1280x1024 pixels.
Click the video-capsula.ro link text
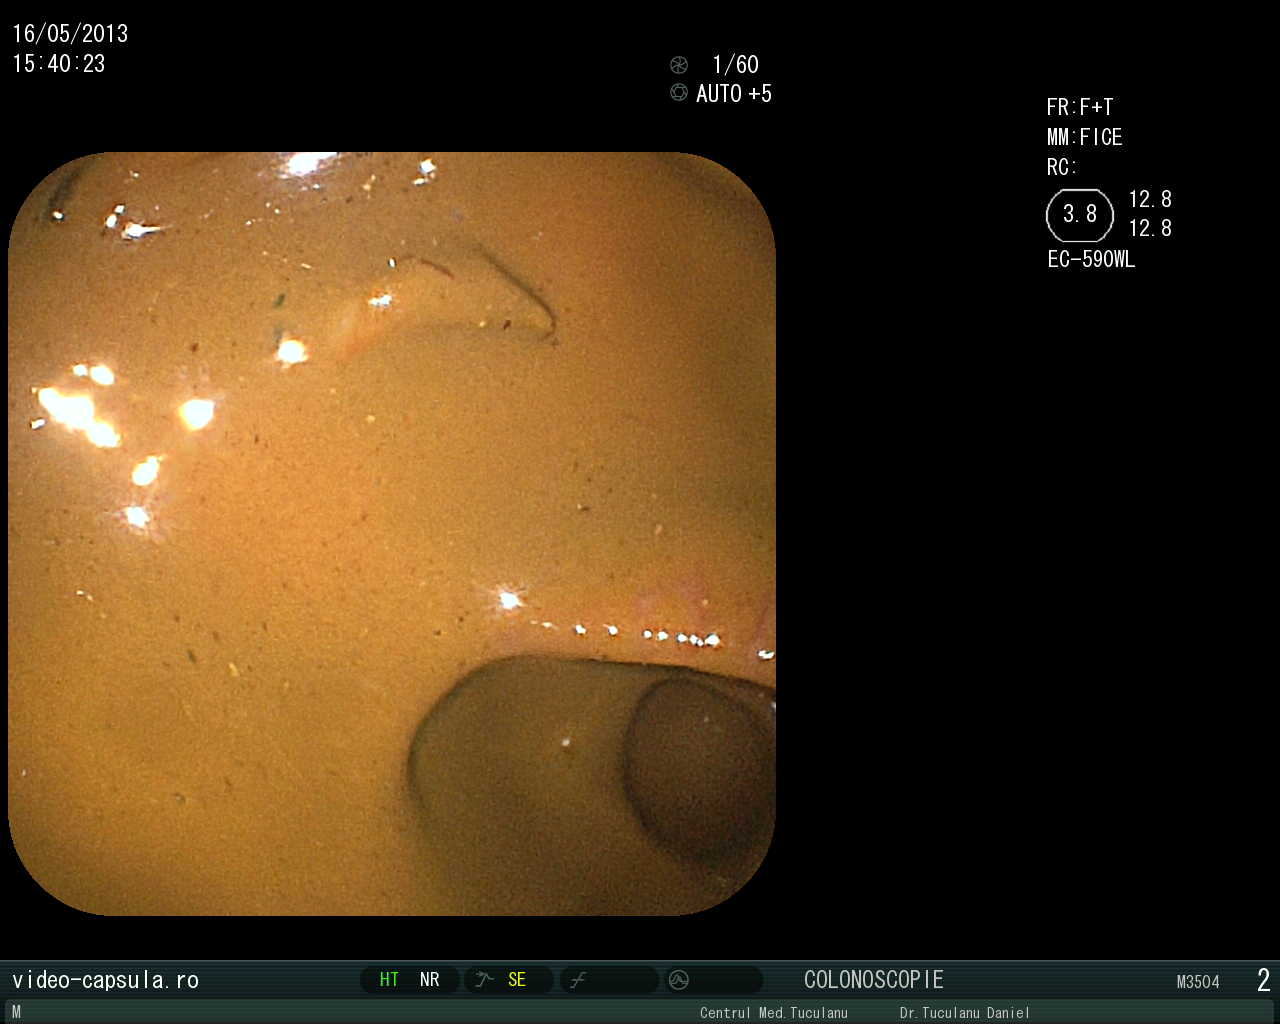click(105, 980)
